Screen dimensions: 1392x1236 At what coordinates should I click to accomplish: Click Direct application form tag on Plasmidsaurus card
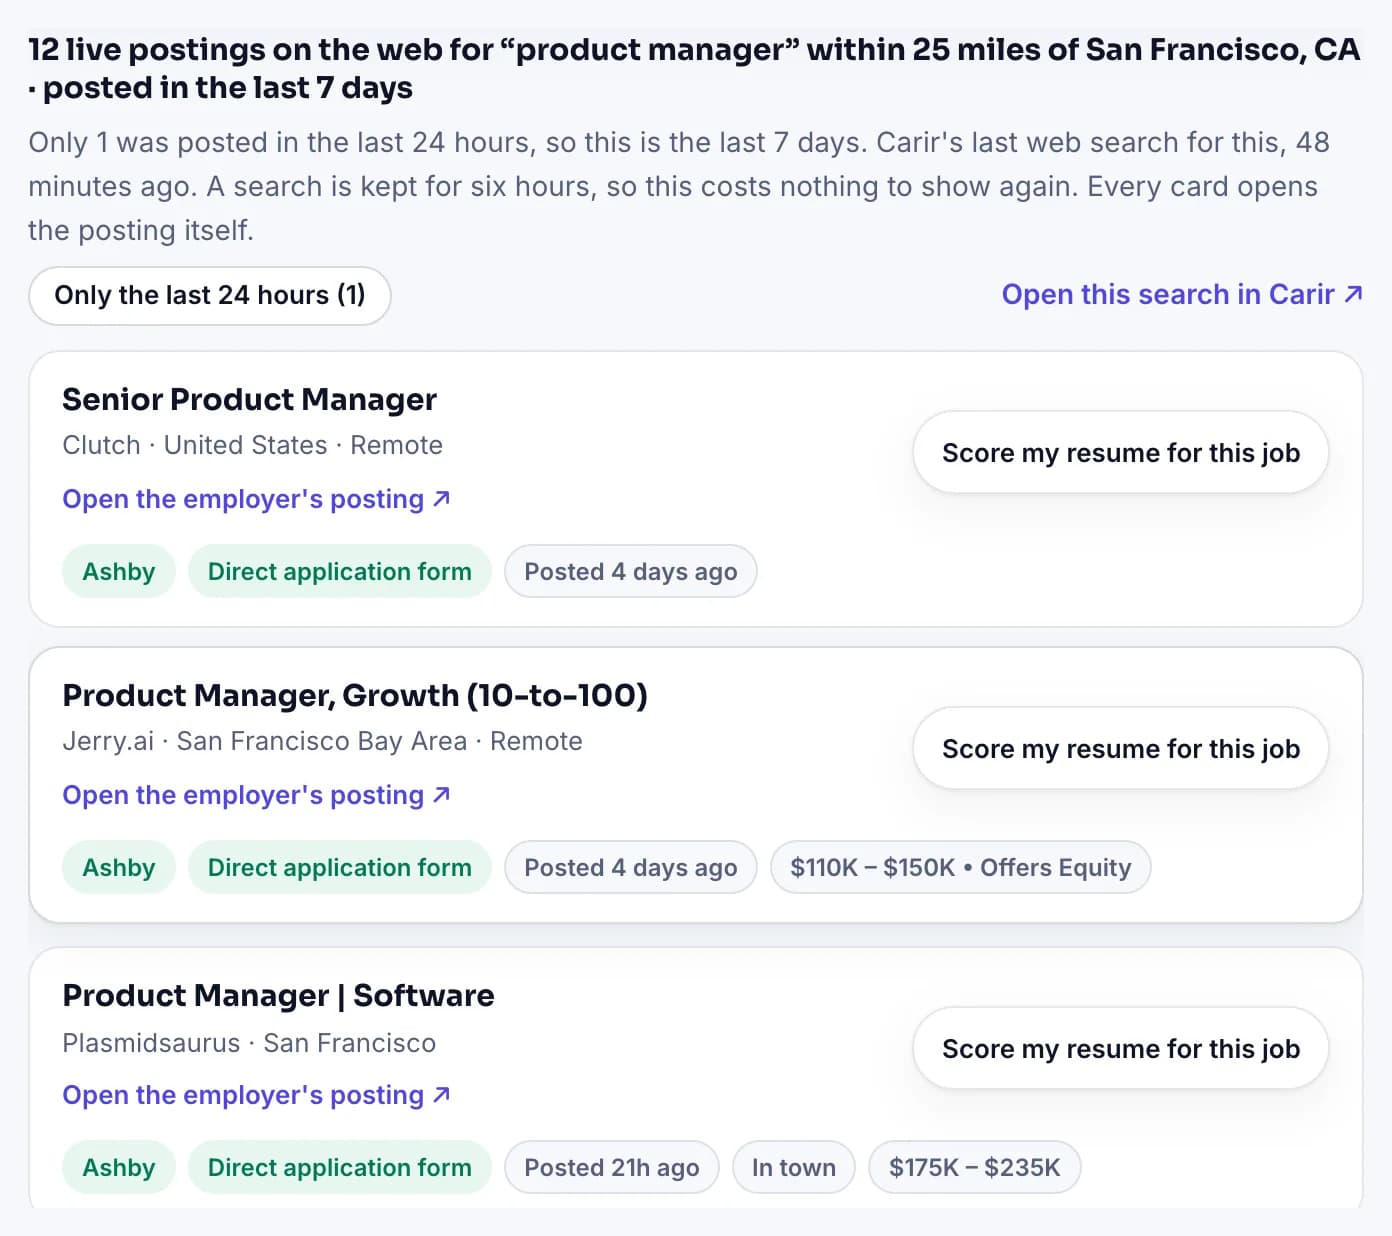coord(340,1167)
